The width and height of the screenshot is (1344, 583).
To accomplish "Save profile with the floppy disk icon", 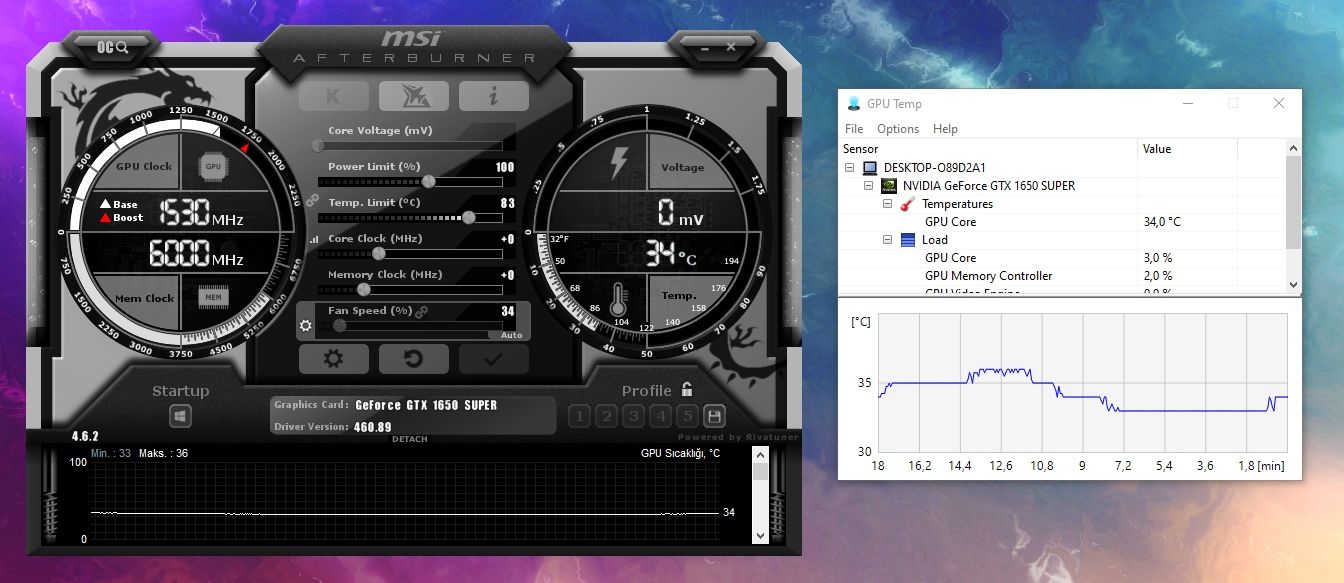I will pos(714,416).
